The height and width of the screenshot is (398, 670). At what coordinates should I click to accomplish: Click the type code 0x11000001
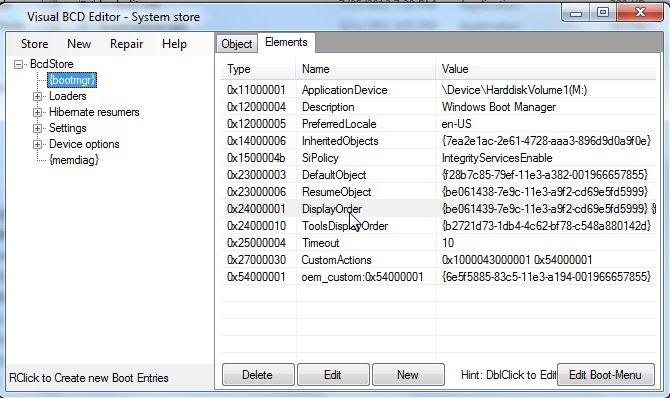(256, 90)
